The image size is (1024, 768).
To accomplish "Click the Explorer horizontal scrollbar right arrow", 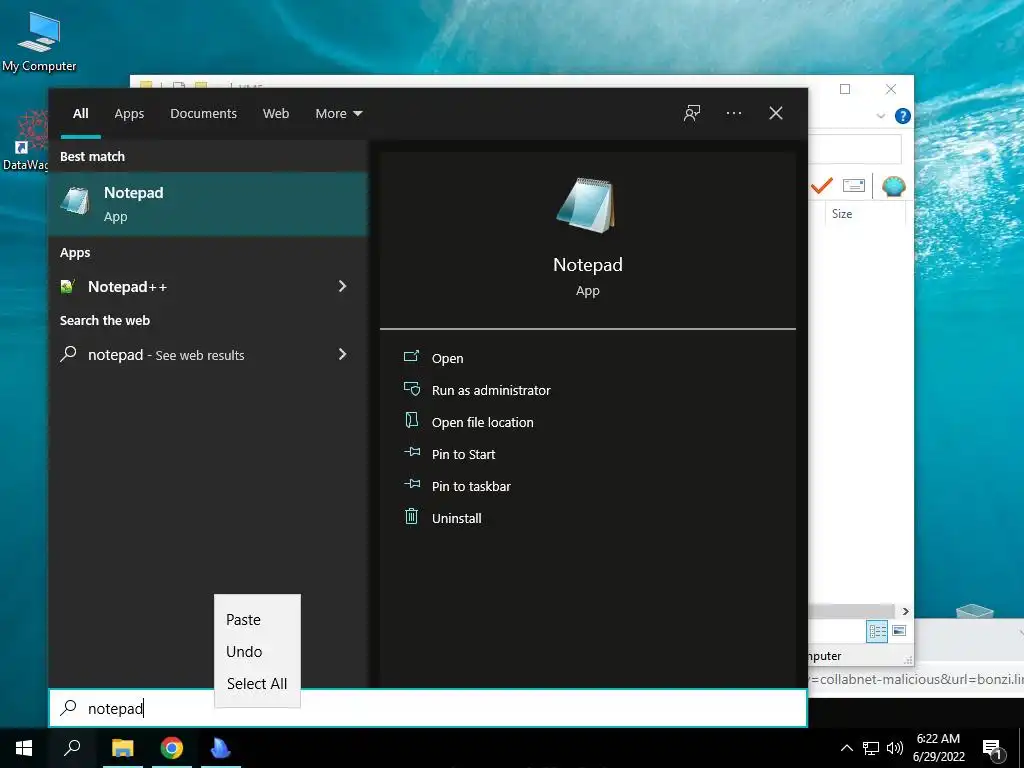I will click(x=905, y=611).
